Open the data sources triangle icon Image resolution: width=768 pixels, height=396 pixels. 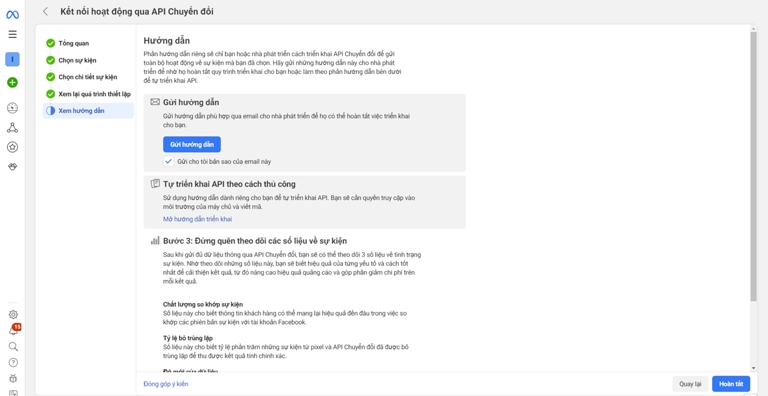click(x=12, y=128)
